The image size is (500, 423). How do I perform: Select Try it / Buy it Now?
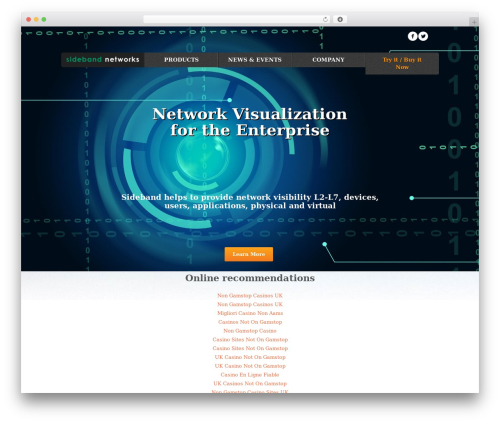pos(402,63)
